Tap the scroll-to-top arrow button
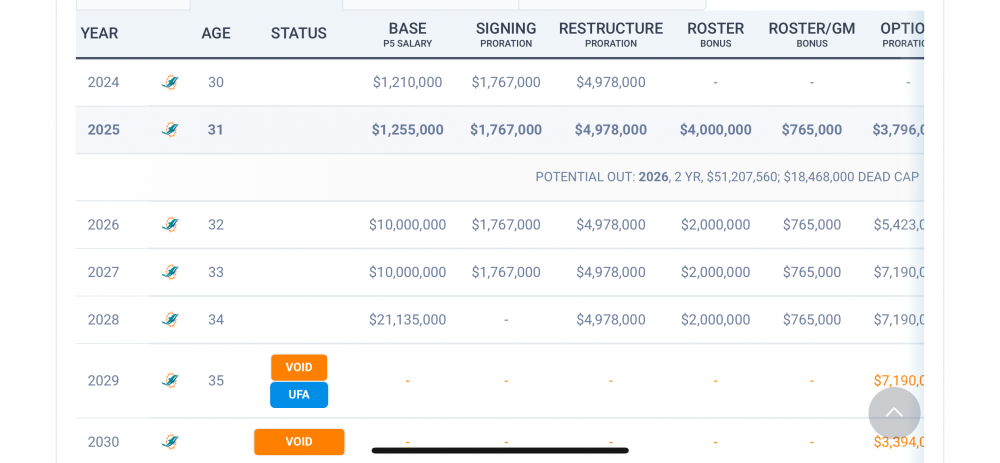The width and height of the screenshot is (1000, 463). point(894,413)
